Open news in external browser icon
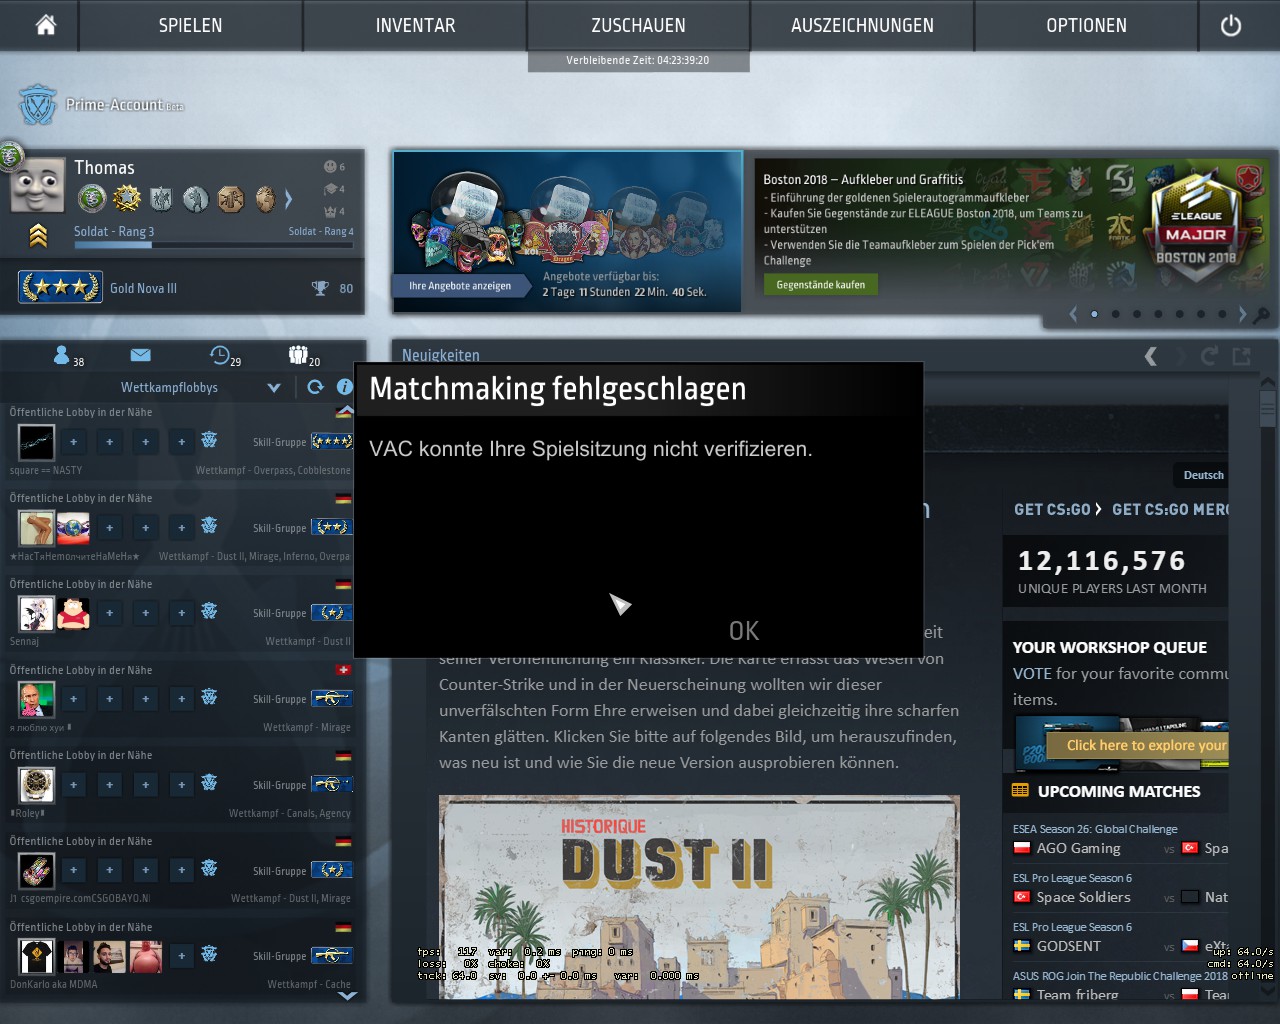This screenshot has height=1024, width=1280. pyautogui.click(x=1242, y=356)
